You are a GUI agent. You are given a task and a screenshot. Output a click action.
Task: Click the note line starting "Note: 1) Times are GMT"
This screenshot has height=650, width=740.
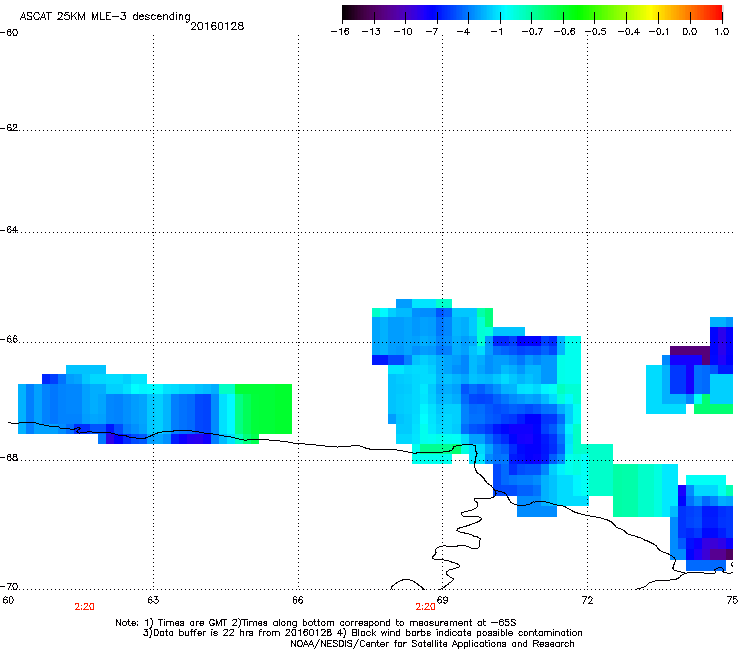[x=316, y=623]
